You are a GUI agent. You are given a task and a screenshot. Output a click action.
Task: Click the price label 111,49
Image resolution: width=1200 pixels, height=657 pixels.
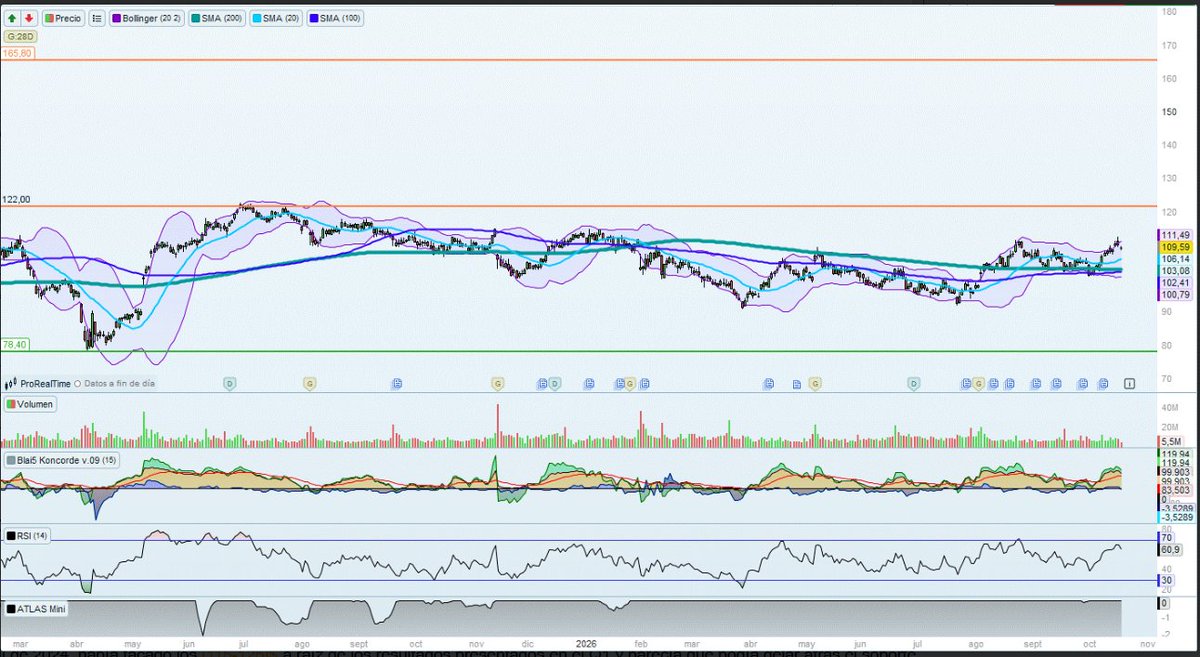click(1173, 234)
